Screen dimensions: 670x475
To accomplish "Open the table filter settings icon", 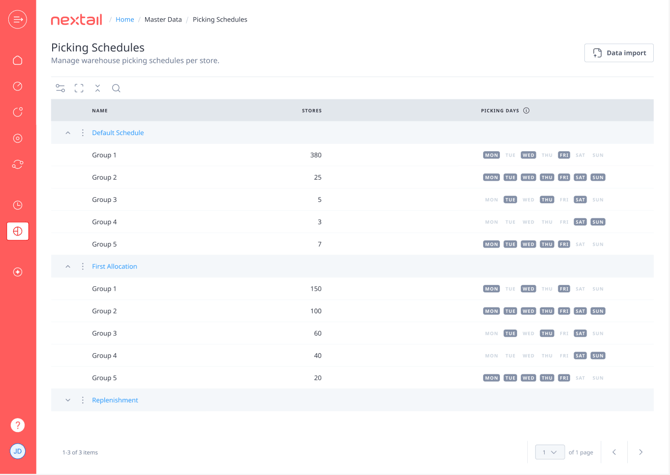I will (x=60, y=88).
